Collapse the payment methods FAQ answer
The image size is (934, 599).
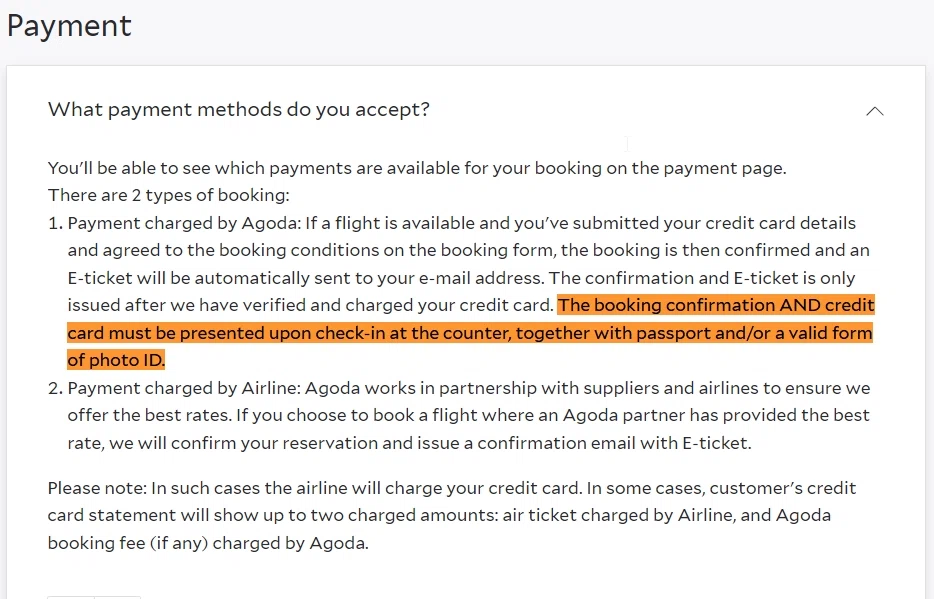coord(875,111)
